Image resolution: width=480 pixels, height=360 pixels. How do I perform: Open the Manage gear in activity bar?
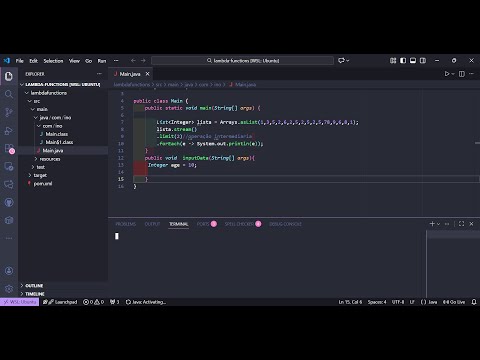(9, 289)
